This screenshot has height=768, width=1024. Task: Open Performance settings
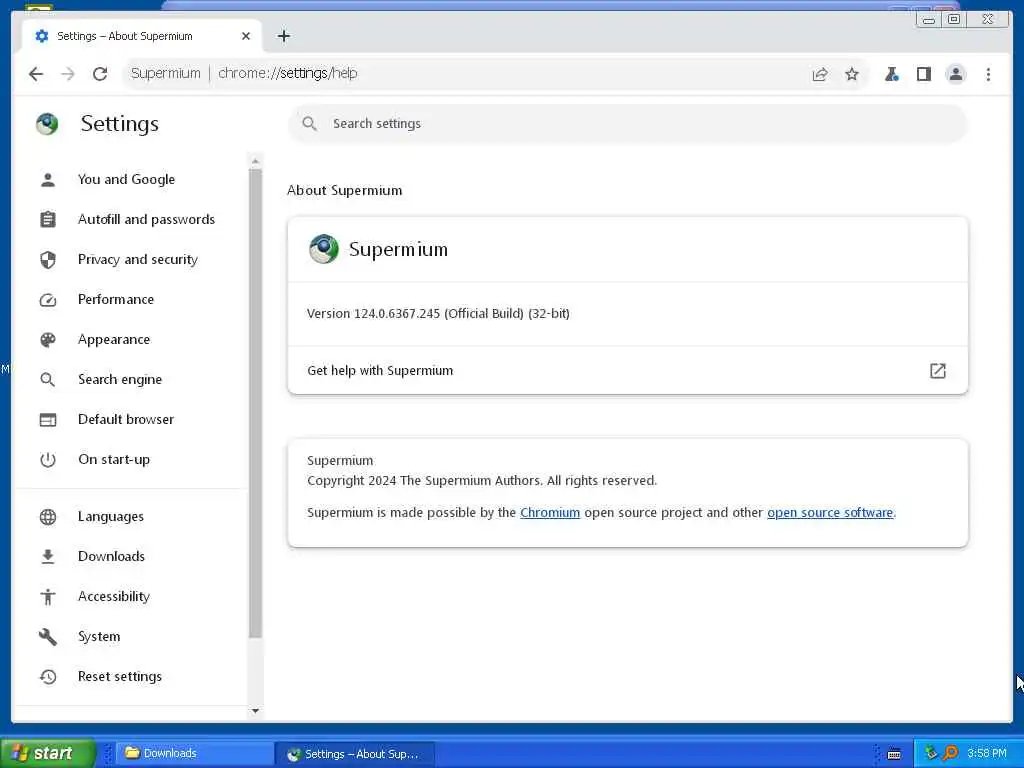coord(131,300)
